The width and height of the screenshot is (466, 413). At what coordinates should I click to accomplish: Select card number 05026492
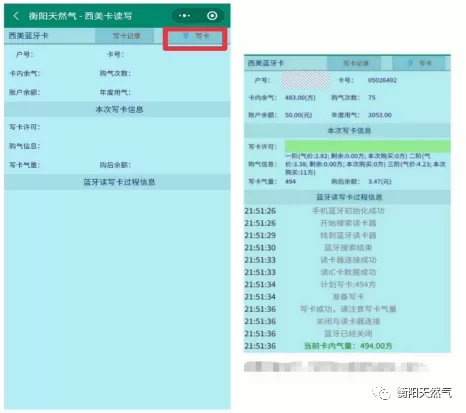(382, 80)
